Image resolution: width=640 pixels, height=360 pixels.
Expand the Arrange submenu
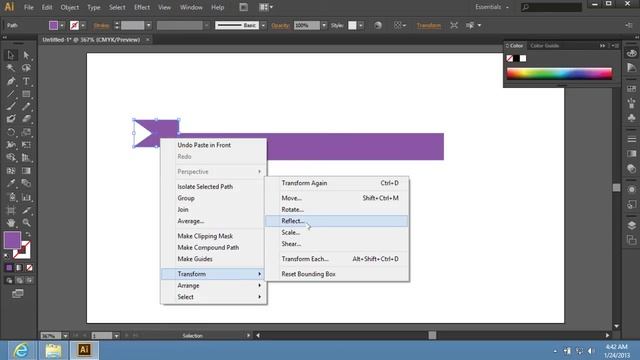(x=214, y=285)
